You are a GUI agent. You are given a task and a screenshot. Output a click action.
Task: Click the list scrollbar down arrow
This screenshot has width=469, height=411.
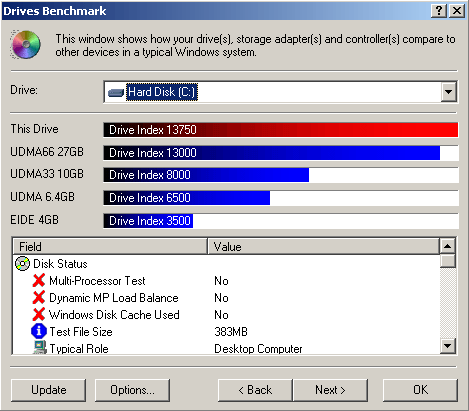[x=447, y=346]
